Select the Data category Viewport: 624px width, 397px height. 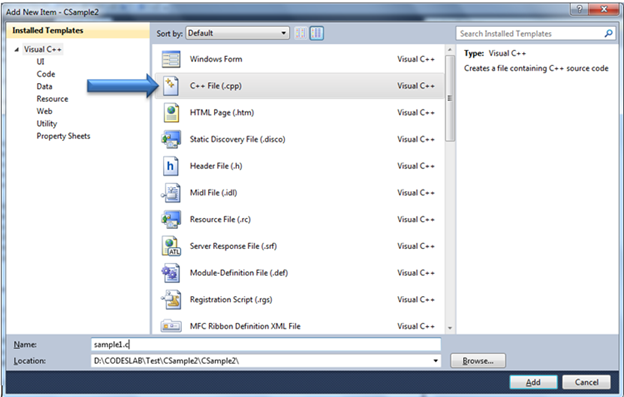(44, 86)
